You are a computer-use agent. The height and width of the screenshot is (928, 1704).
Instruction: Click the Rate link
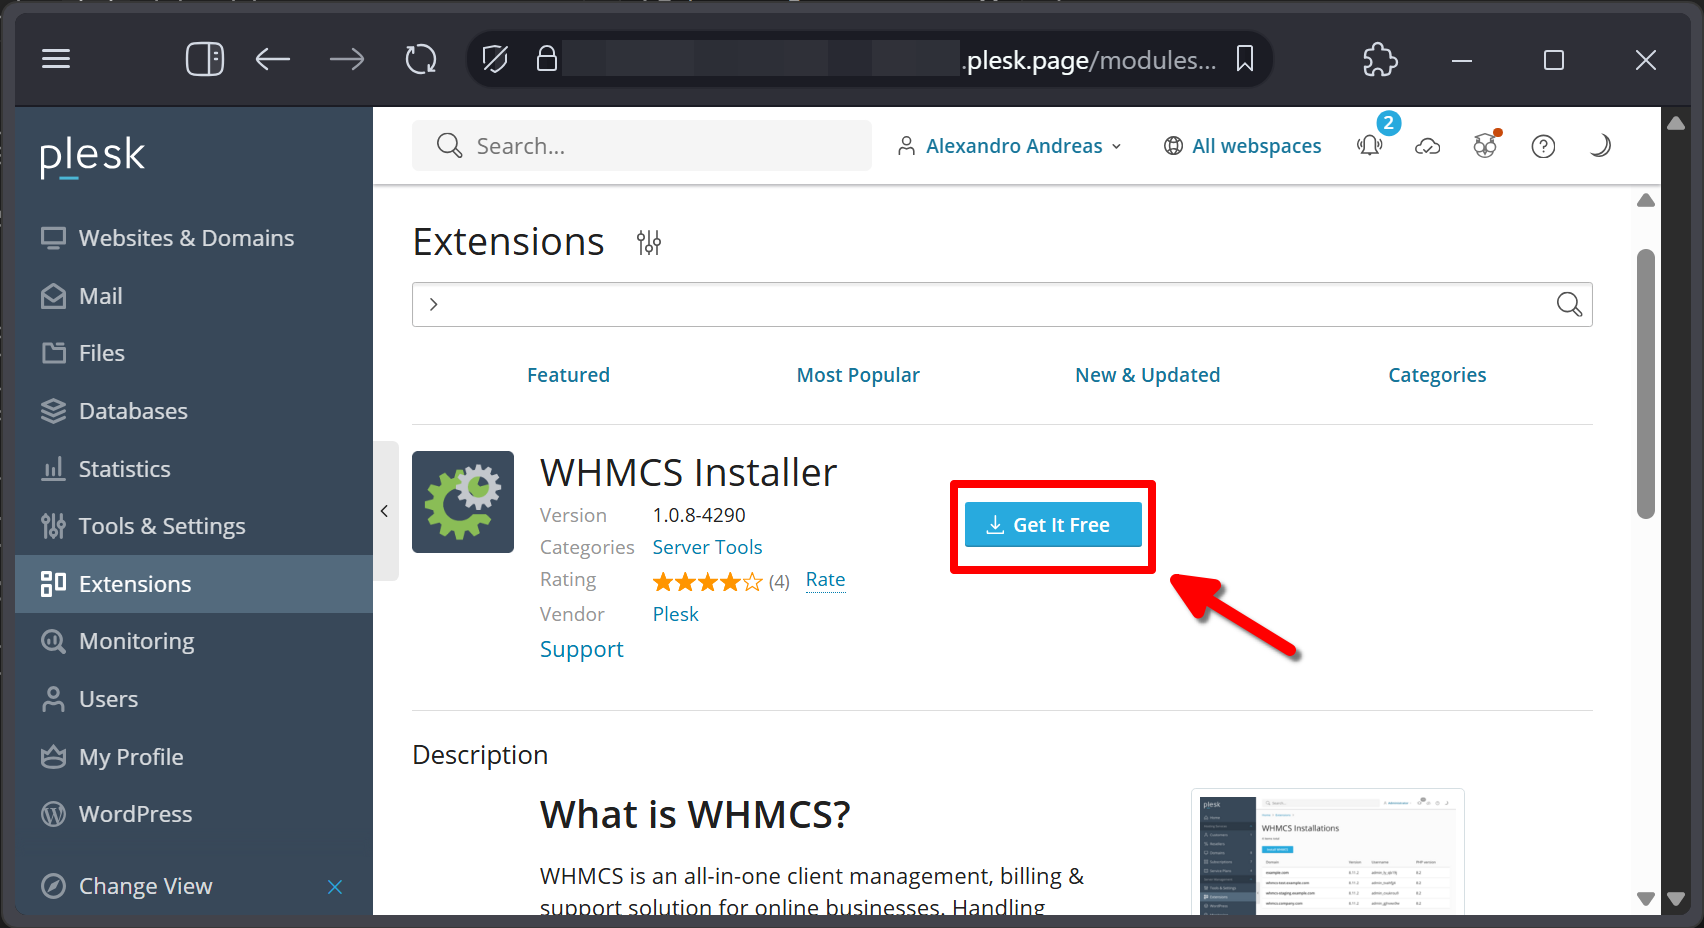pyautogui.click(x=825, y=580)
